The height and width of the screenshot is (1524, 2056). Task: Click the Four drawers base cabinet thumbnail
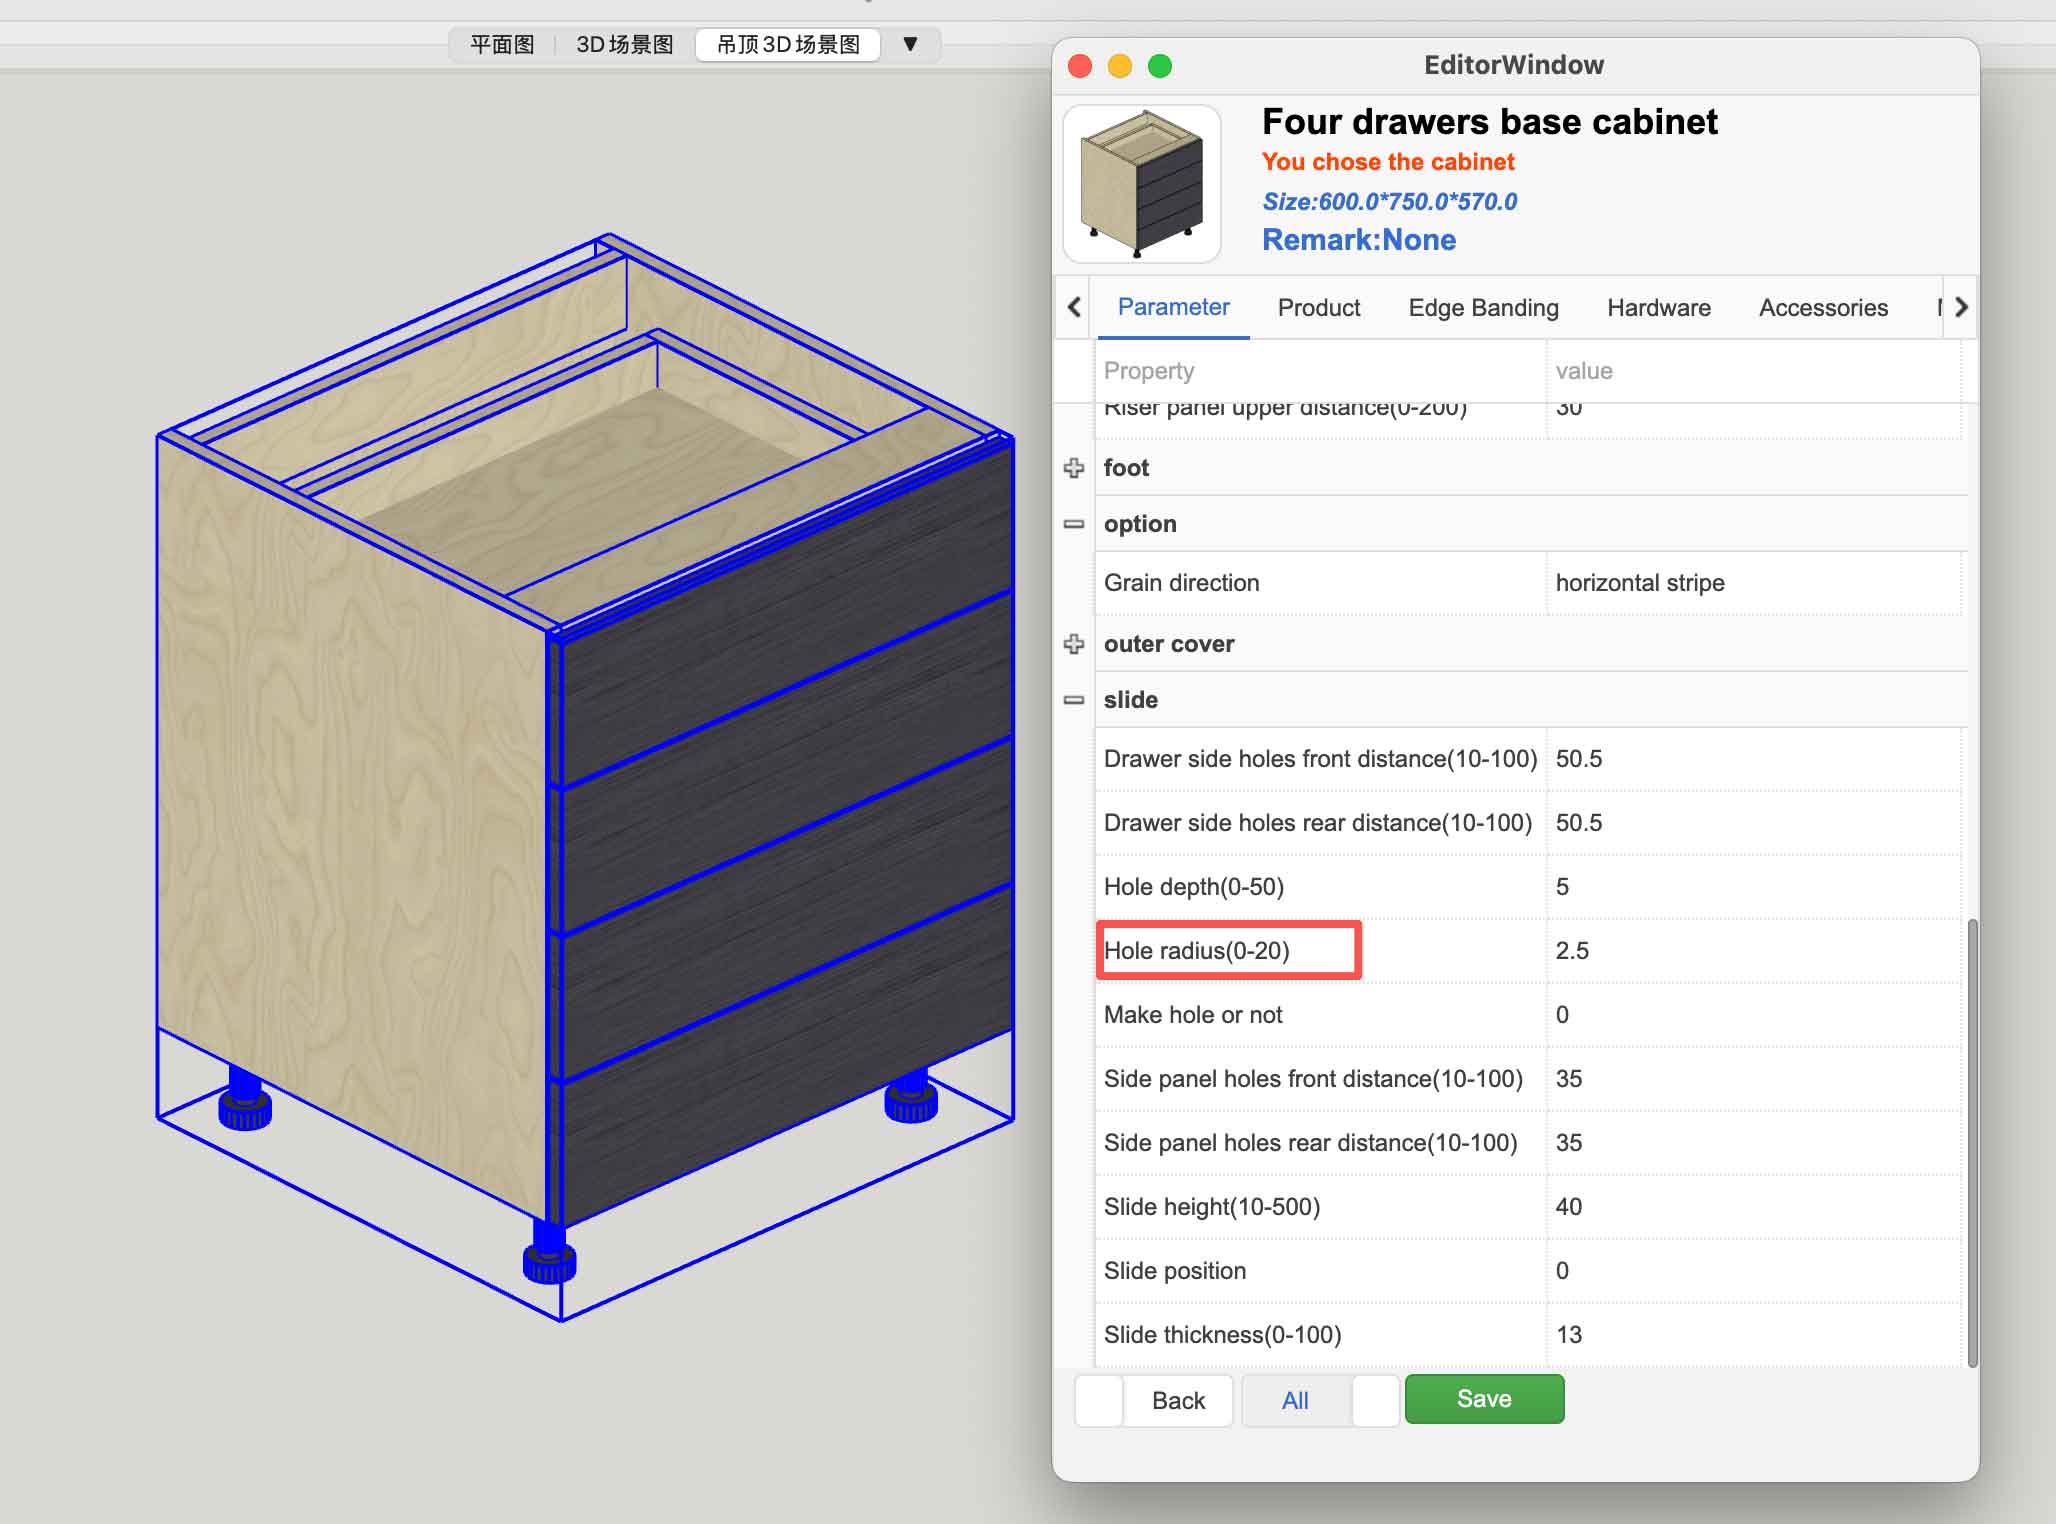click(x=1142, y=183)
